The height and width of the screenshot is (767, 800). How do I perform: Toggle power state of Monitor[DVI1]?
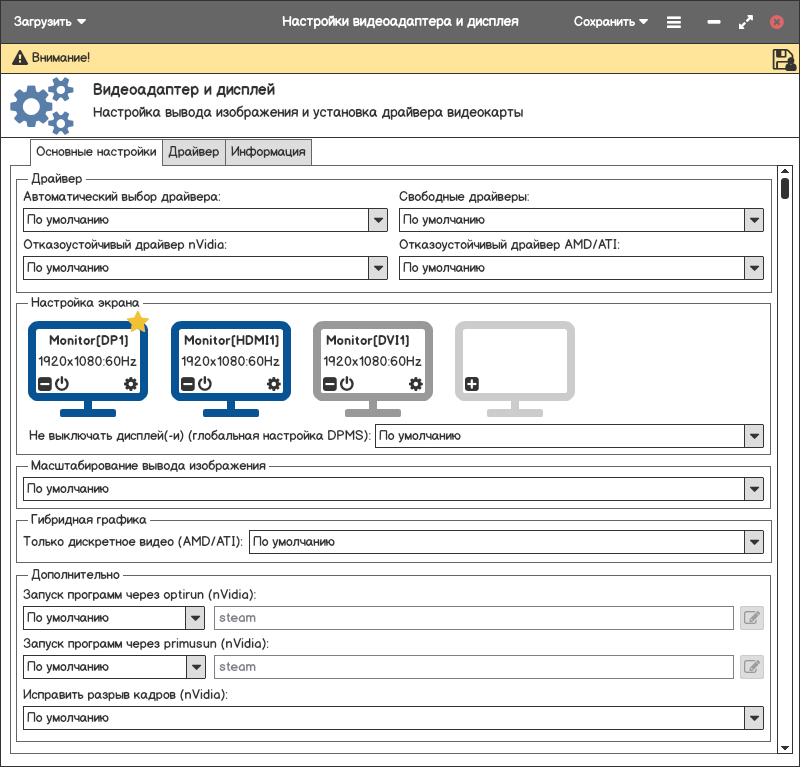(347, 384)
